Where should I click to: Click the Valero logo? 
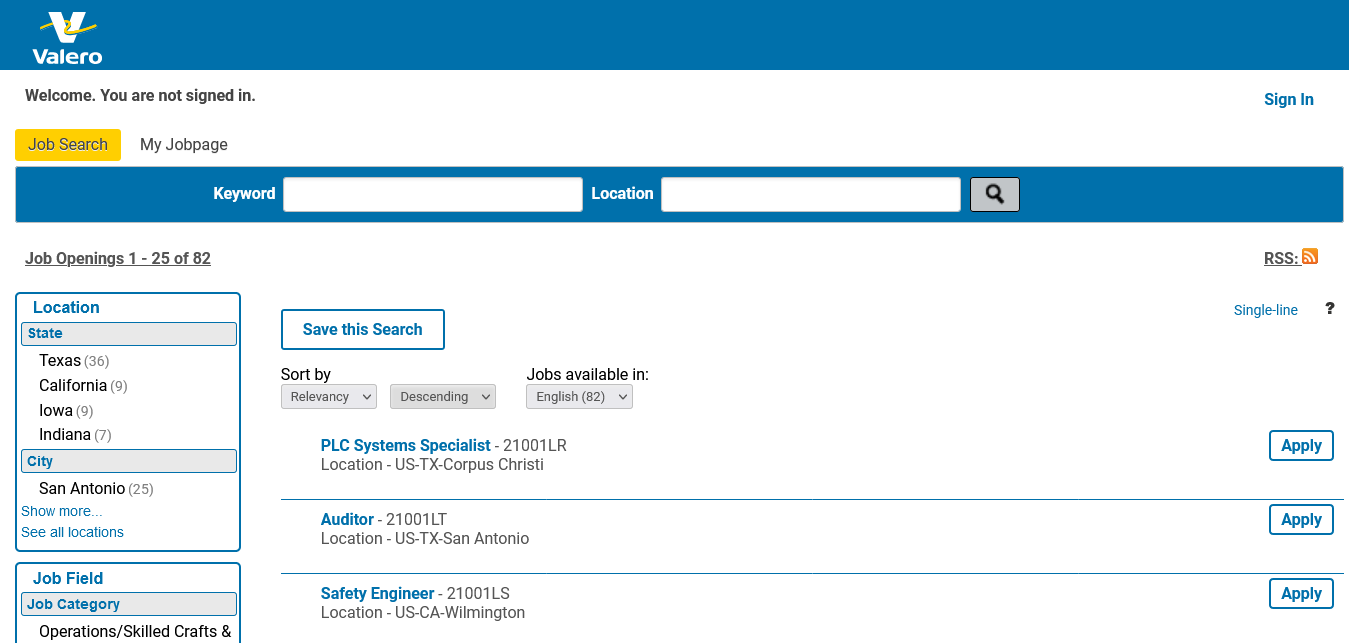[67, 38]
